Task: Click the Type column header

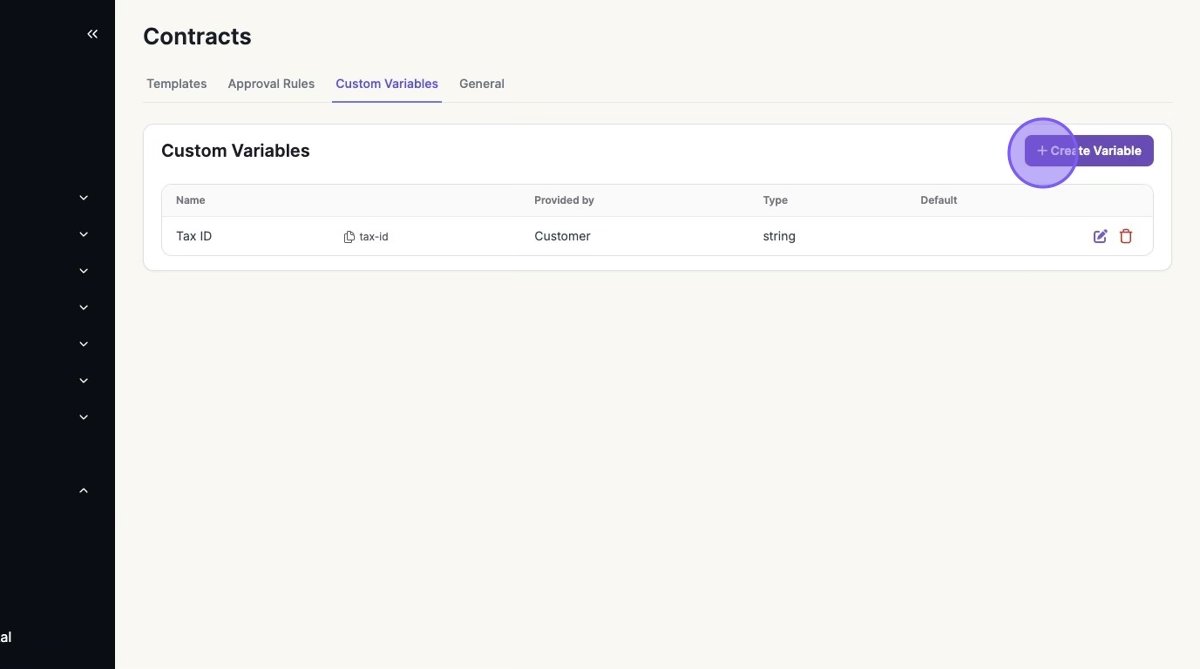Action: click(775, 200)
